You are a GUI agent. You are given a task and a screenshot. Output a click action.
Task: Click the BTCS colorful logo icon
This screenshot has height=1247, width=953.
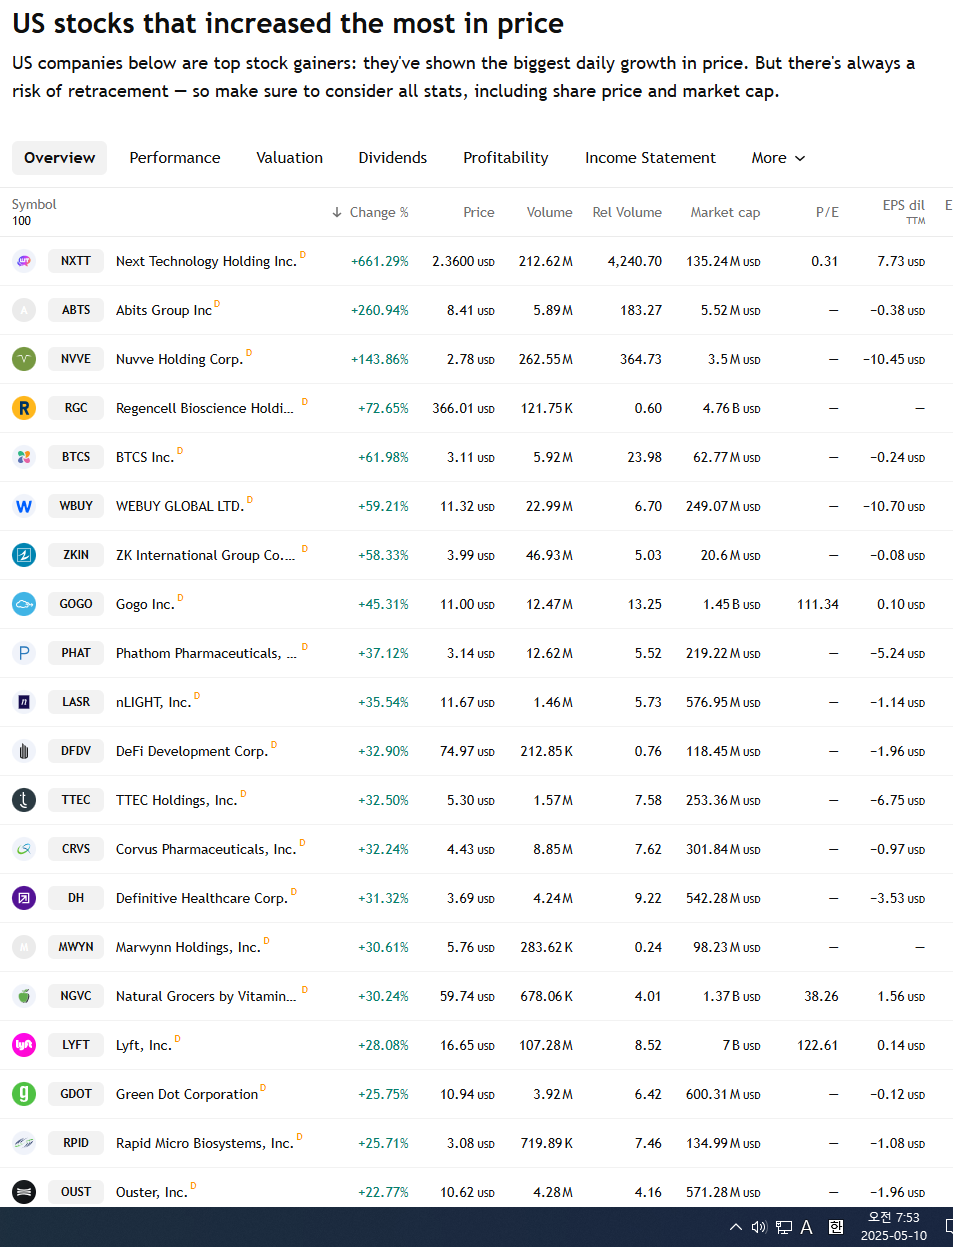[24, 457]
